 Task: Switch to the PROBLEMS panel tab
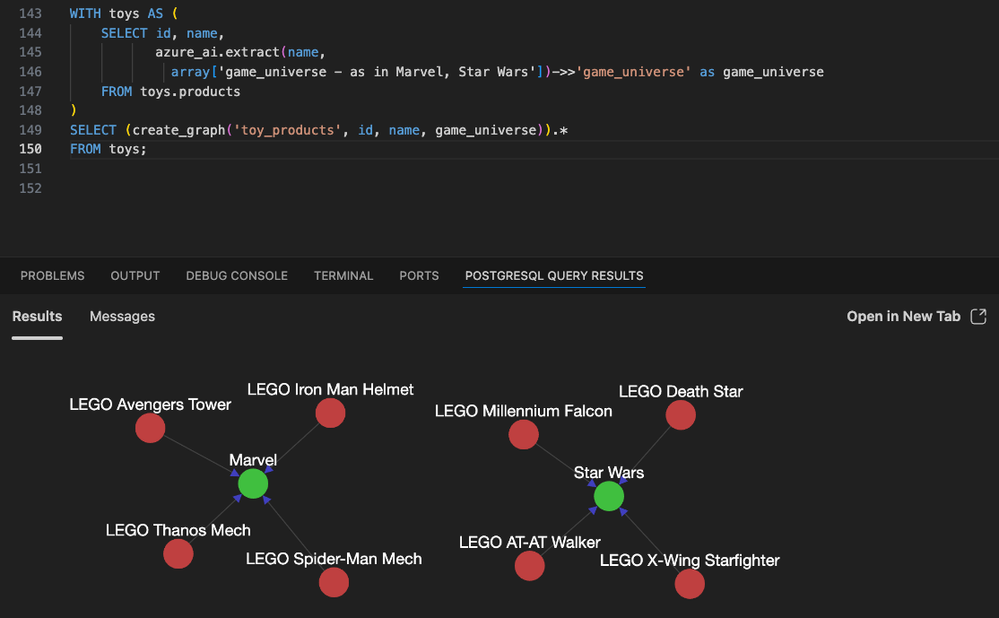click(52, 276)
